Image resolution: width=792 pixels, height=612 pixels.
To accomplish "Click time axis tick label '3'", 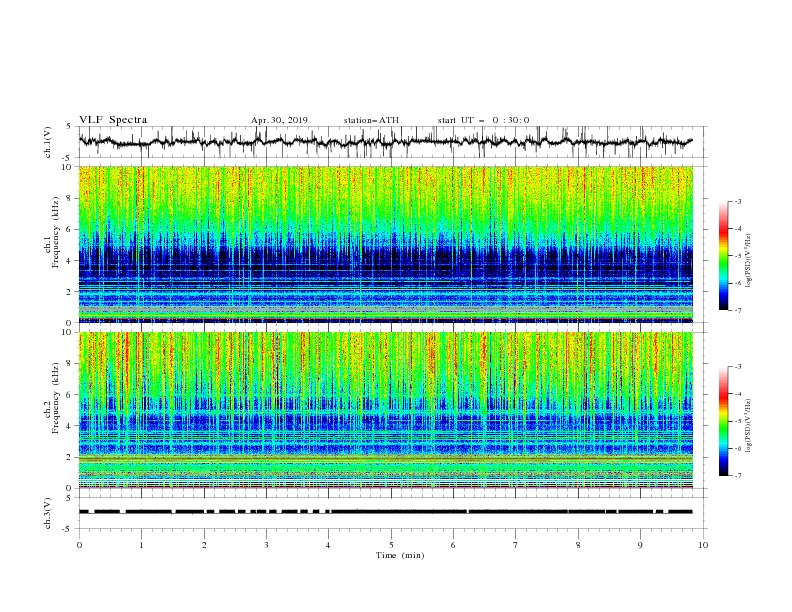I will [x=266, y=545].
